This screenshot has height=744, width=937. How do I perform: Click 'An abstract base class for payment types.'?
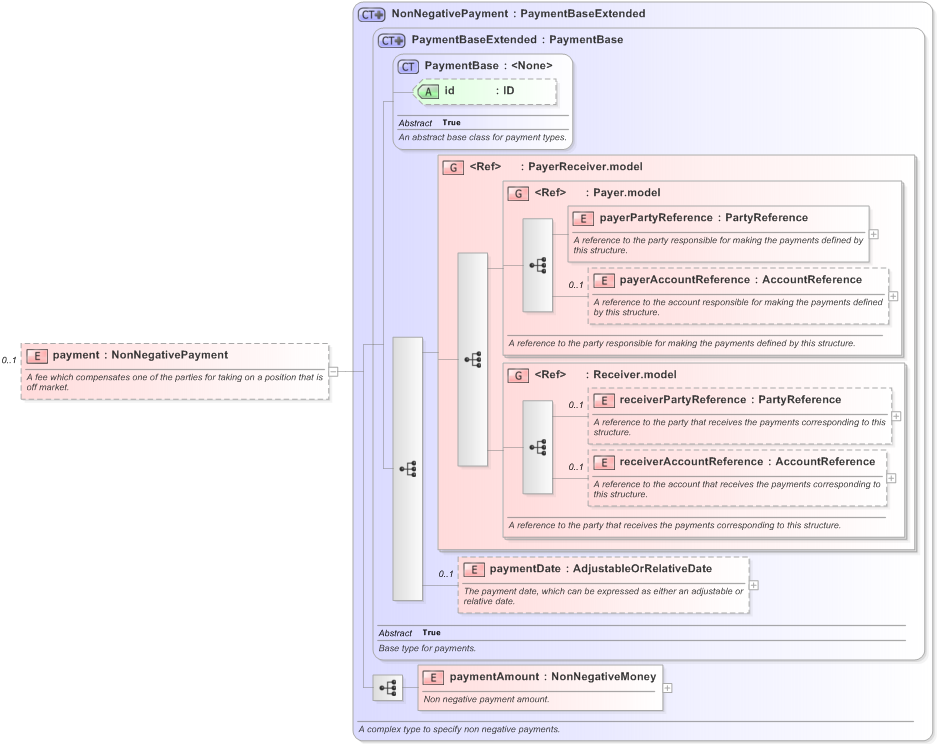(482, 137)
